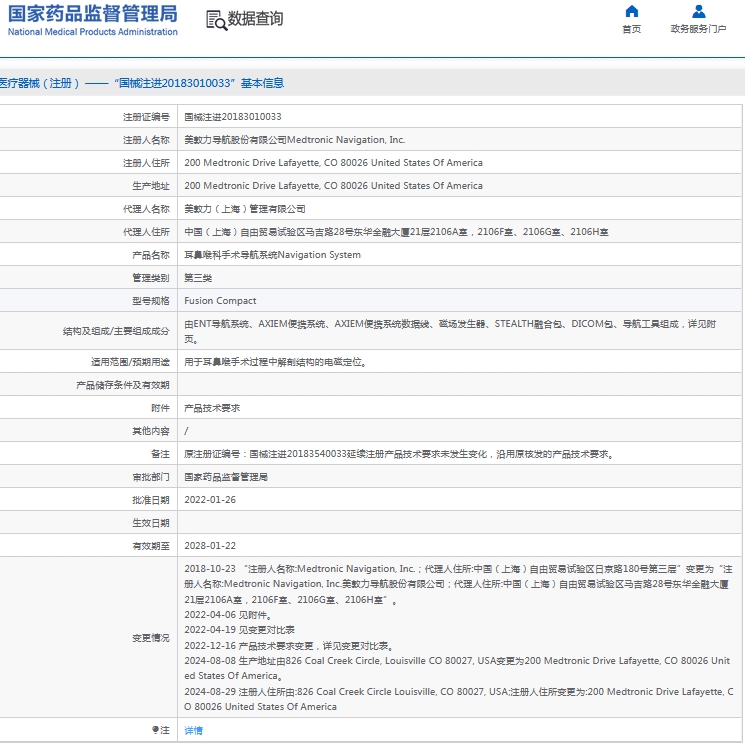Click the 2024-08-08 生产地址 change entry
This screenshot has width=745, height=745.
[x=457, y=668]
